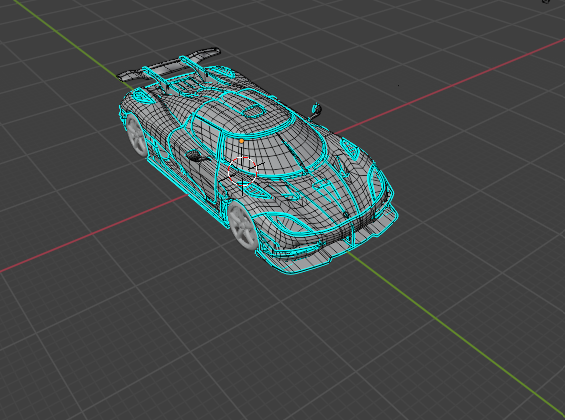Click the rear wheel of the car
The height and width of the screenshot is (420, 565).
[136, 136]
